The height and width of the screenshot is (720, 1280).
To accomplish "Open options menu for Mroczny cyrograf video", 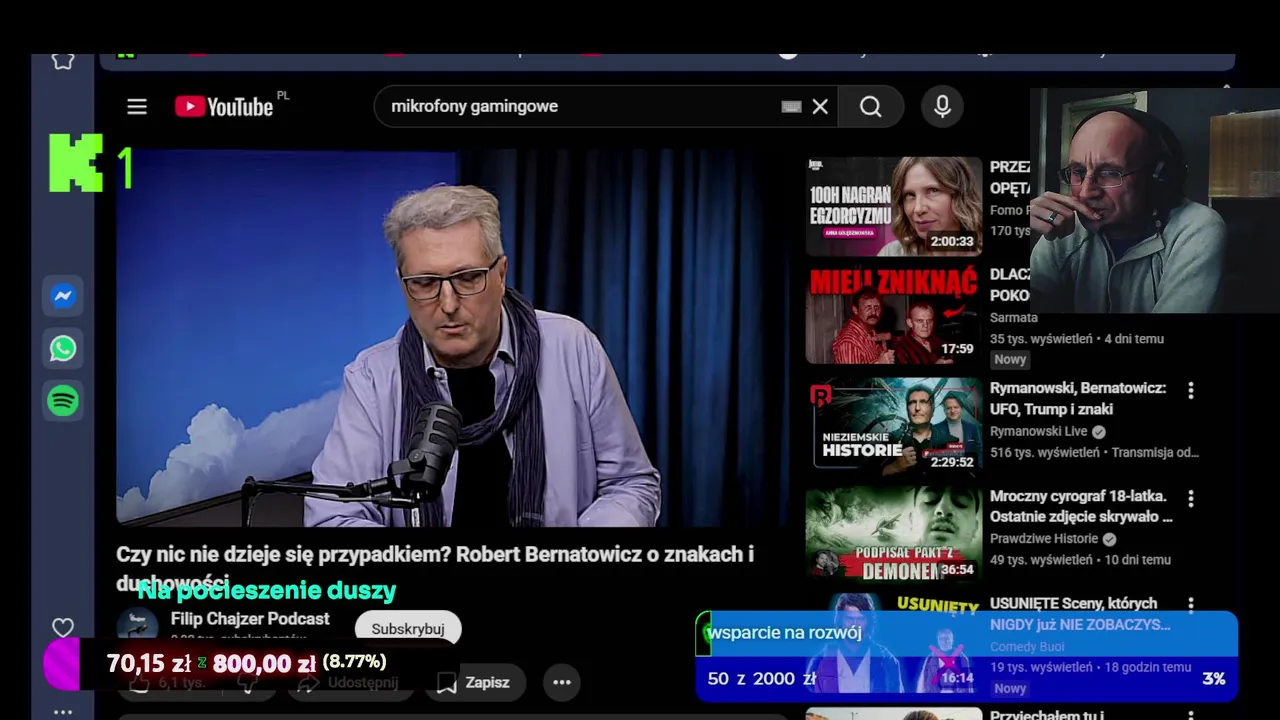I will click(x=1190, y=498).
